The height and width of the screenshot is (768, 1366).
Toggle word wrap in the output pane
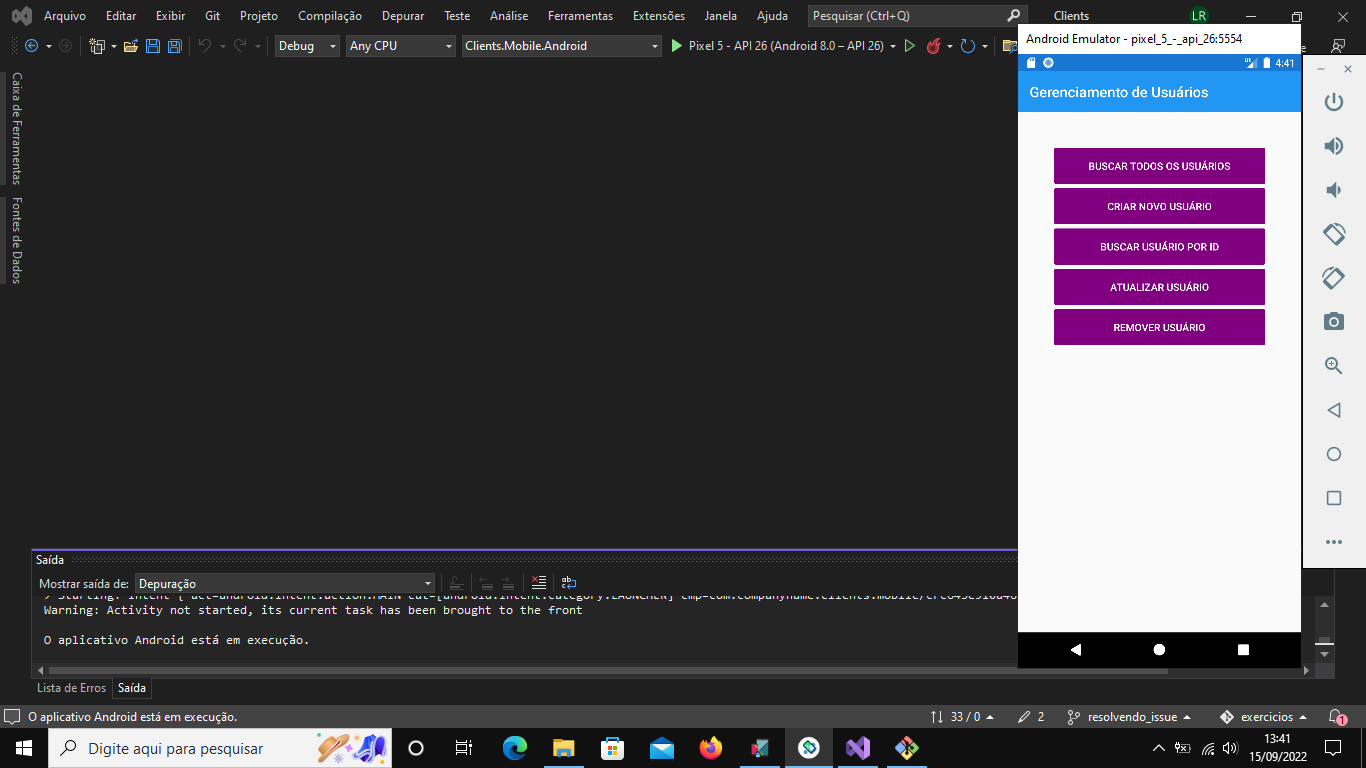pos(569,582)
